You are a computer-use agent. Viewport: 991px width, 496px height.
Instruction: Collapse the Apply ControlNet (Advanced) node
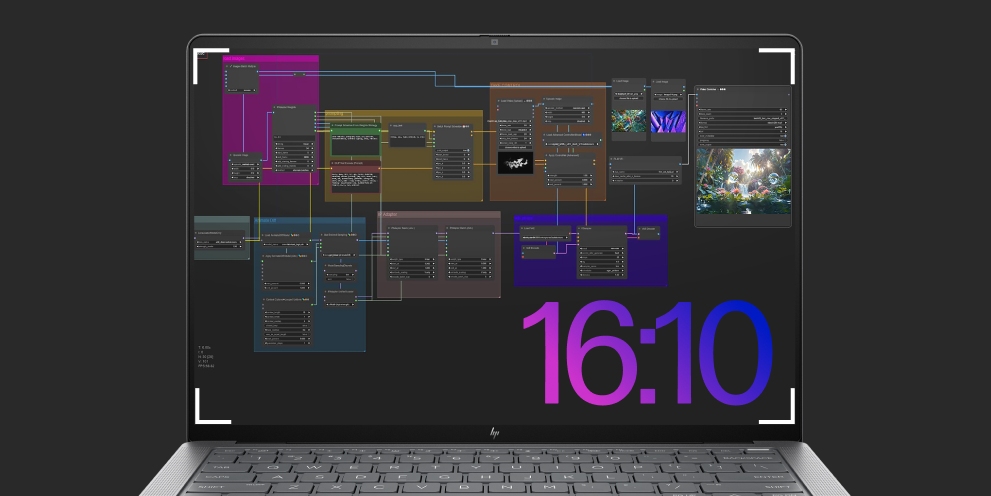point(546,156)
